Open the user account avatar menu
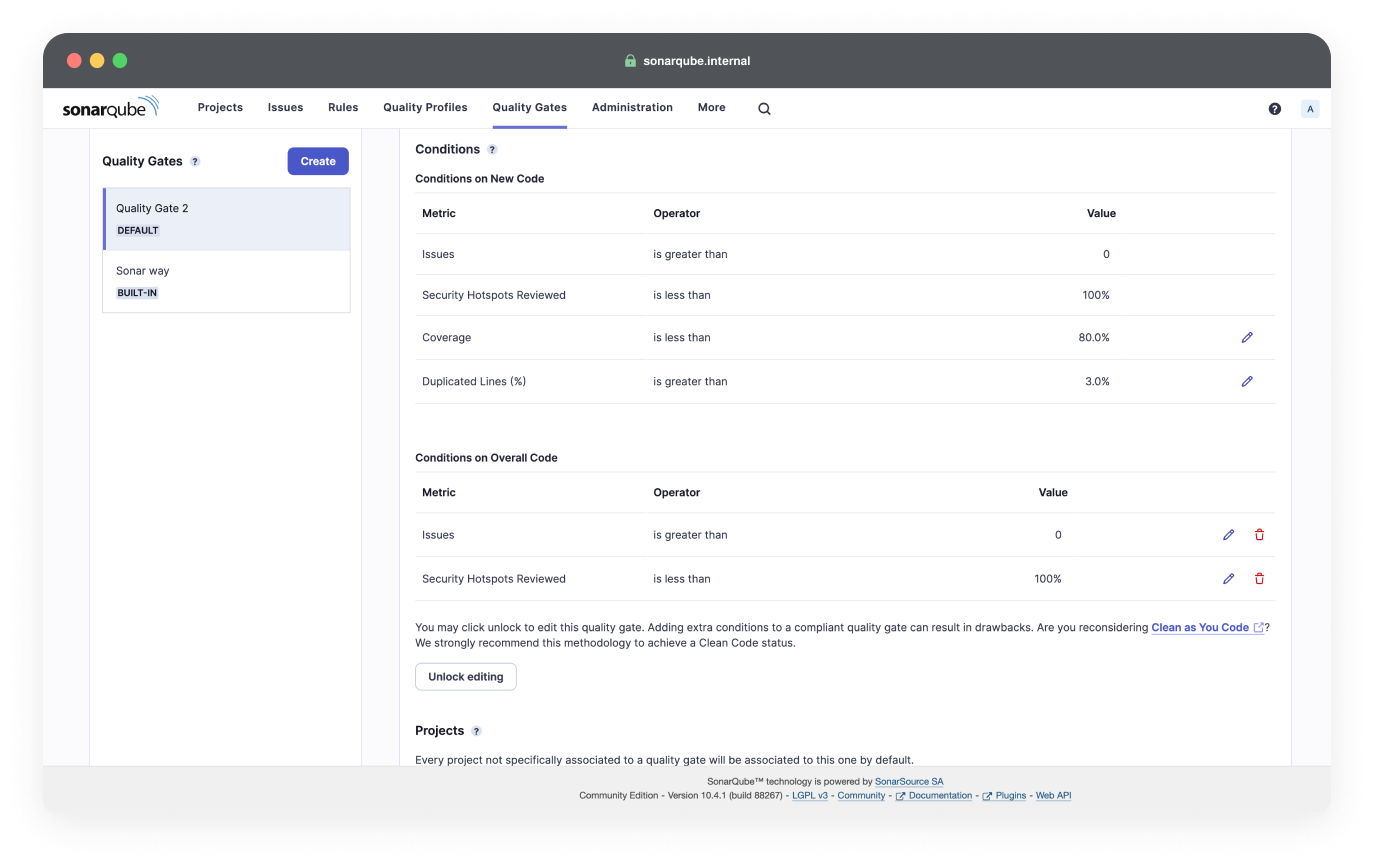Screen dimensions: 1374x865 (1310, 107)
